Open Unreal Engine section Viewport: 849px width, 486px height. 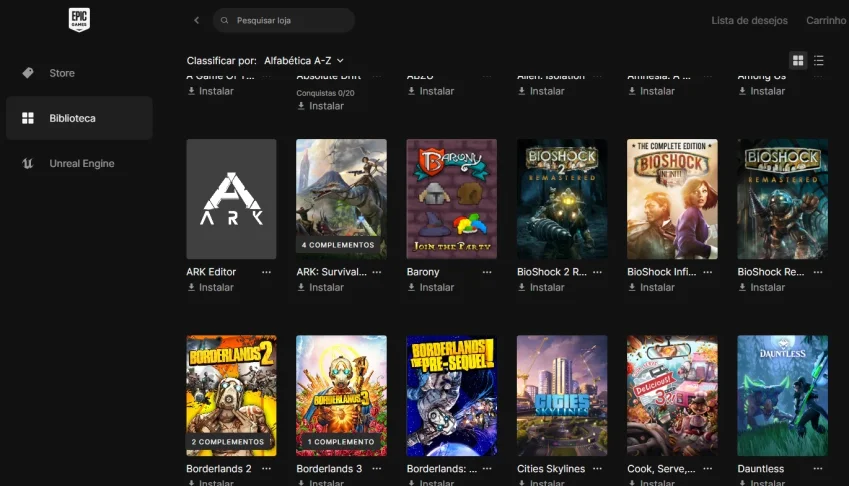coord(79,163)
